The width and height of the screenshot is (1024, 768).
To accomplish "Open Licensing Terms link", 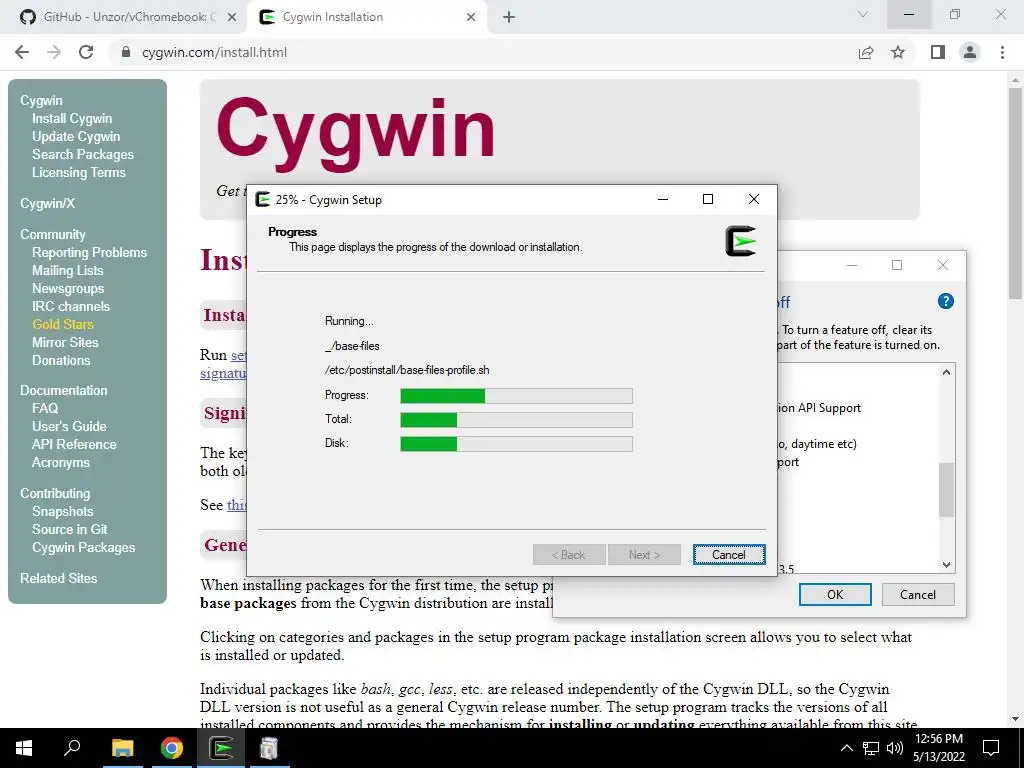I will coord(78,172).
